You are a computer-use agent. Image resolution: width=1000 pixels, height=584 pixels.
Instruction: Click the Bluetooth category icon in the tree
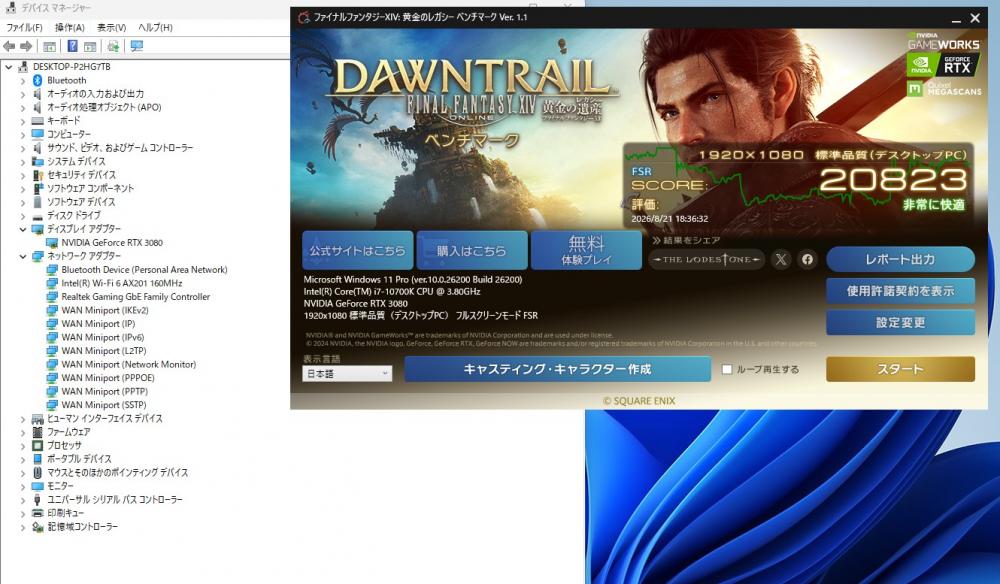point(37,80)
